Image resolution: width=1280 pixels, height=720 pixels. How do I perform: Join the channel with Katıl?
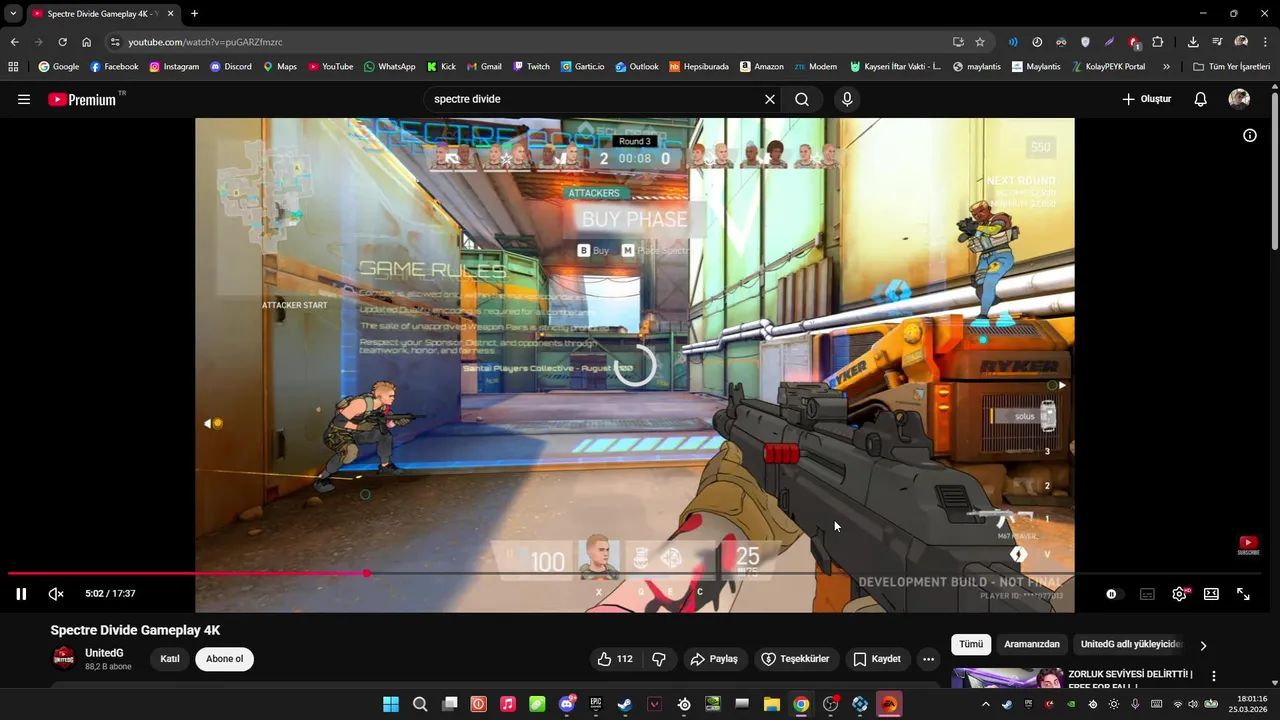coord(170,659)
